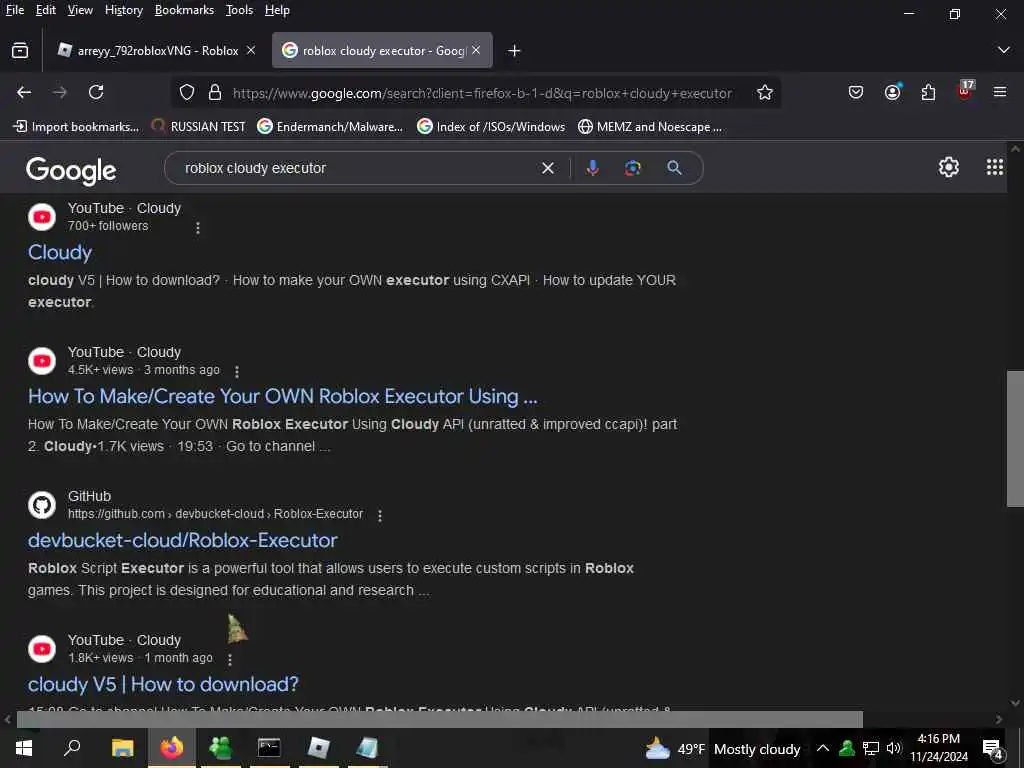
Task: Go back to the previous page
Action: 24,93
